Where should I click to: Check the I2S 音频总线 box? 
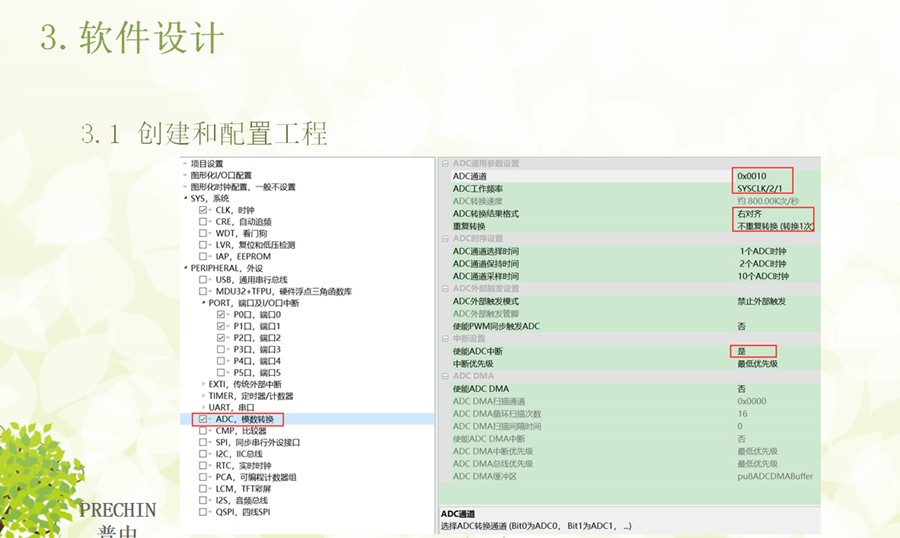click(x=203, y=500)
